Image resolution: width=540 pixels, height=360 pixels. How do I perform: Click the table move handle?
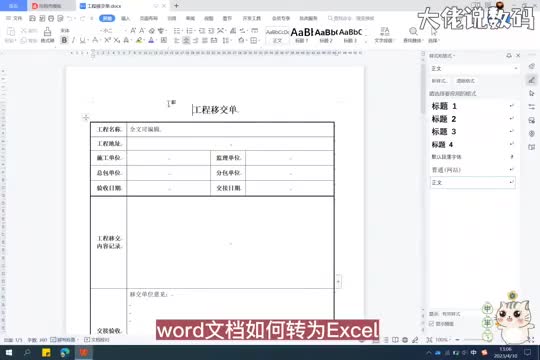coord(86,117)
